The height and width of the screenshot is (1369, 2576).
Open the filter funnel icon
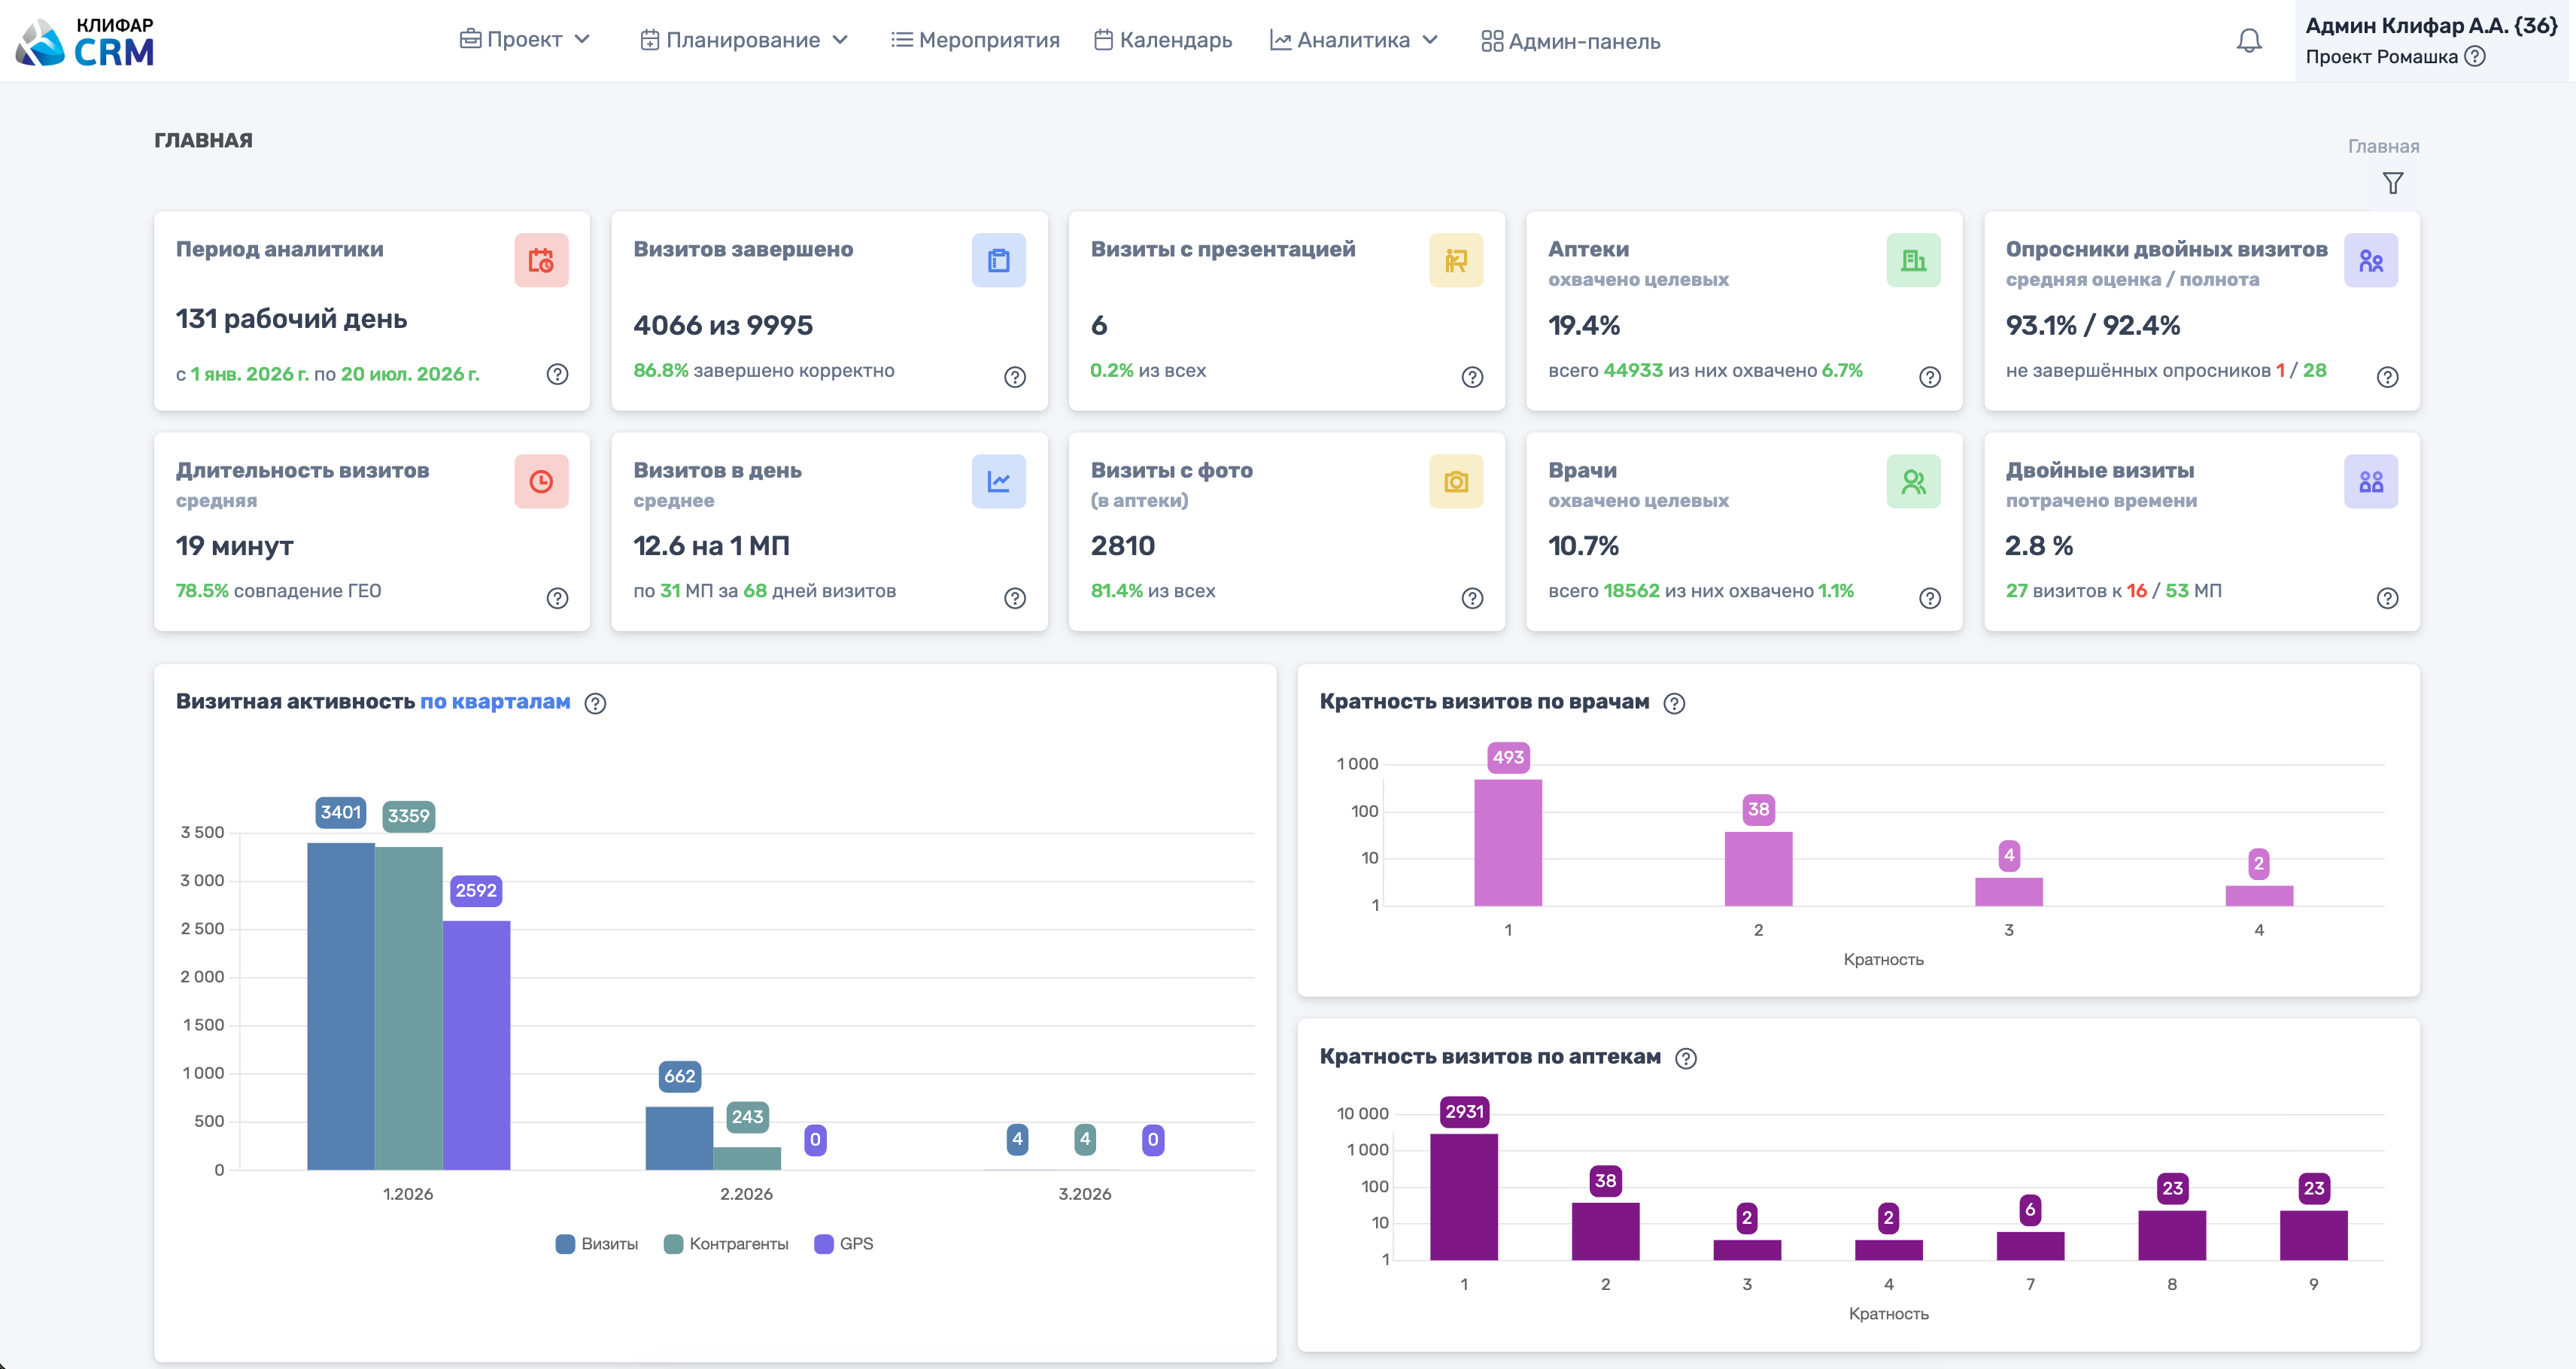pyautogui.click(x=2392, y=183)
